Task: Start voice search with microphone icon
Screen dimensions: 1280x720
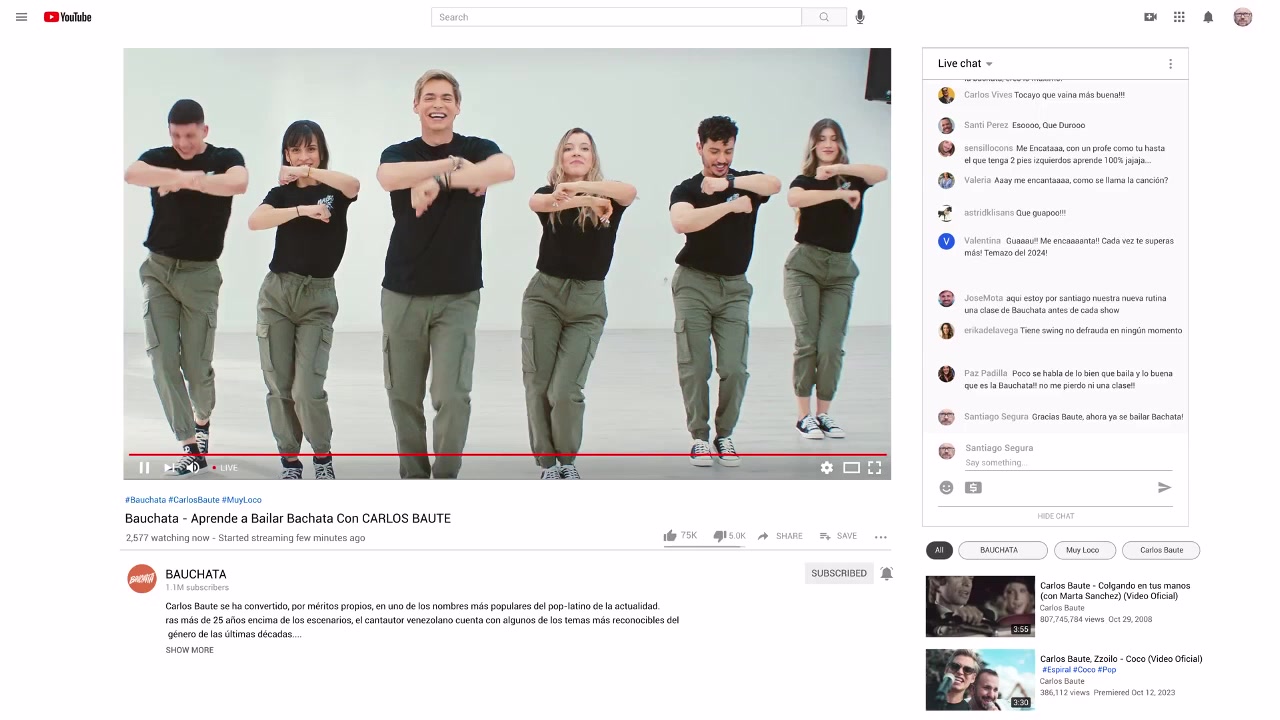Action: tap(860, 17)
